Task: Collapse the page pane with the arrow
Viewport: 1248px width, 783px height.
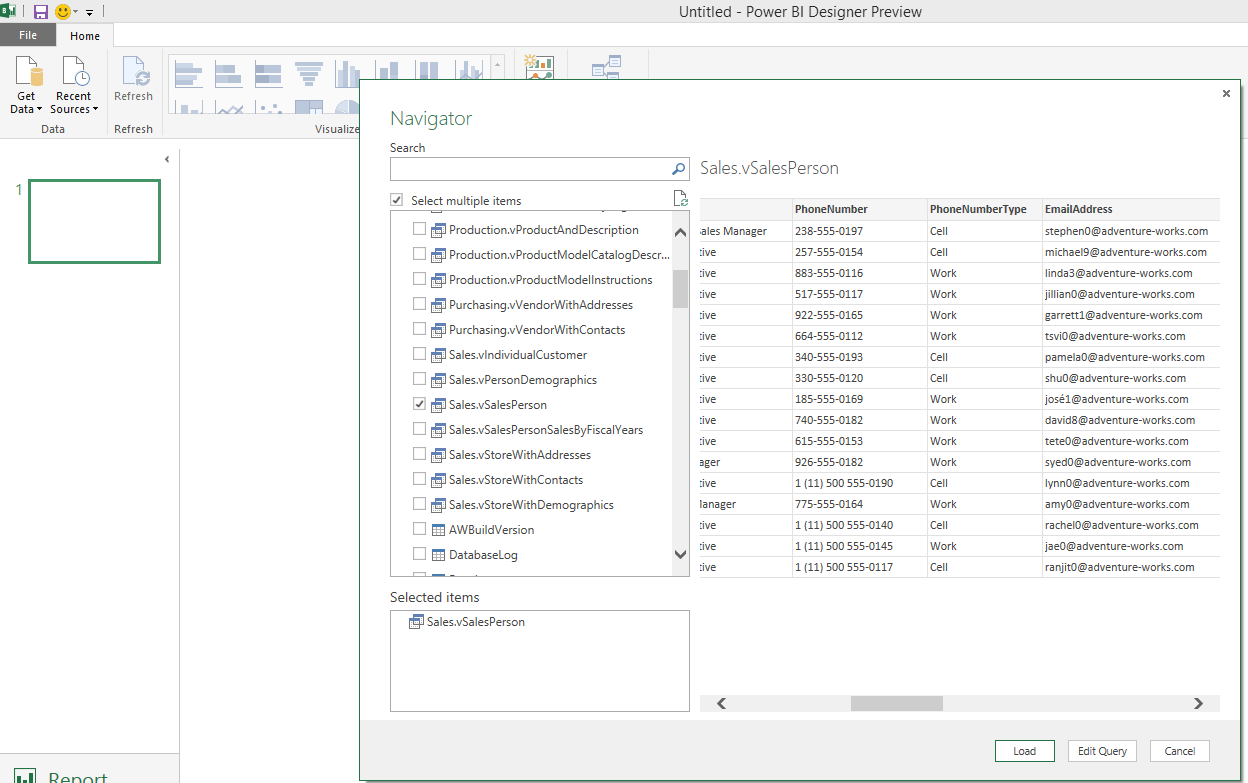Action: (x=167, y=159)
